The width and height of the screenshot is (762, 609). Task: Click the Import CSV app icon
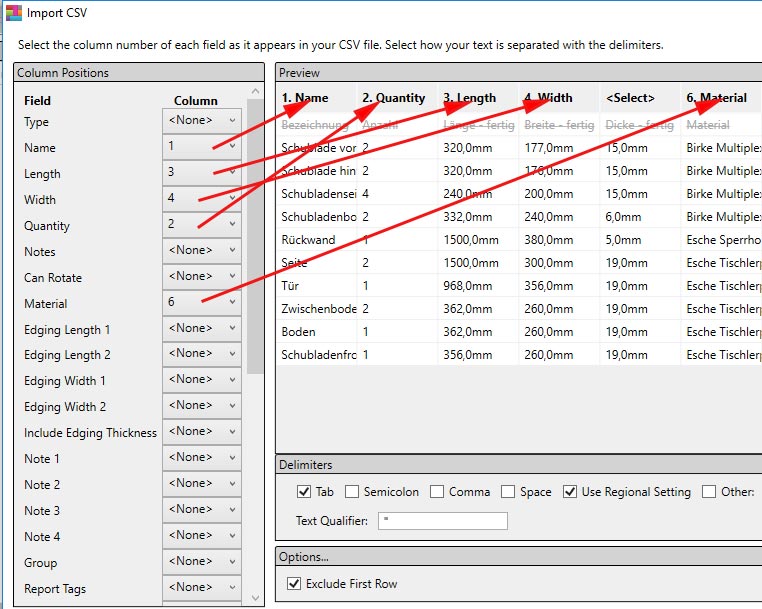click(14, 13)
